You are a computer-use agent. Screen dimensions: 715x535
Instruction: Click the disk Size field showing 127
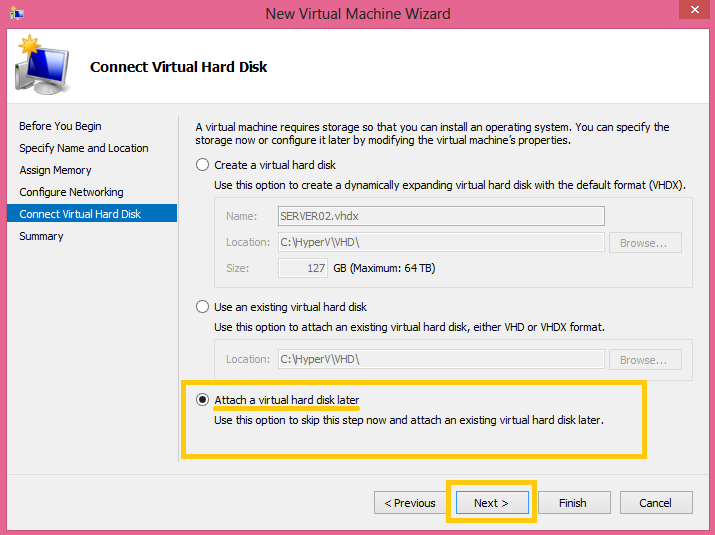tap(303, 268)
